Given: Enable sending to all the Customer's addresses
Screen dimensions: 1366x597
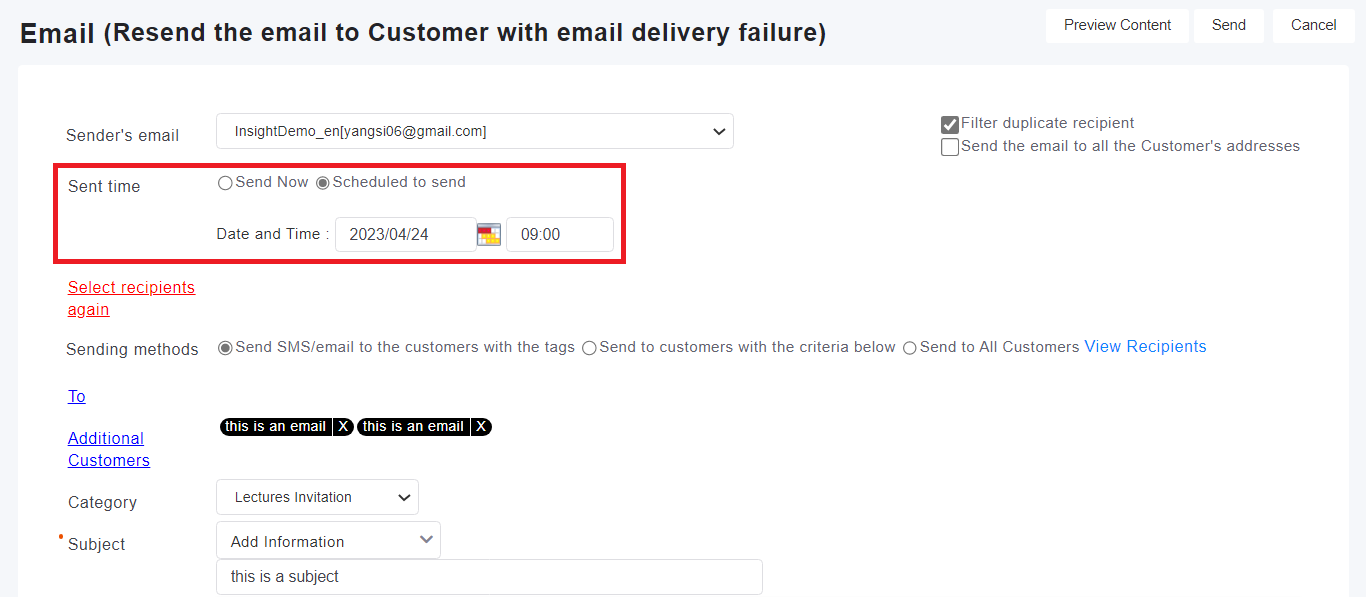Looking at the screenshot, I should 950,147.
